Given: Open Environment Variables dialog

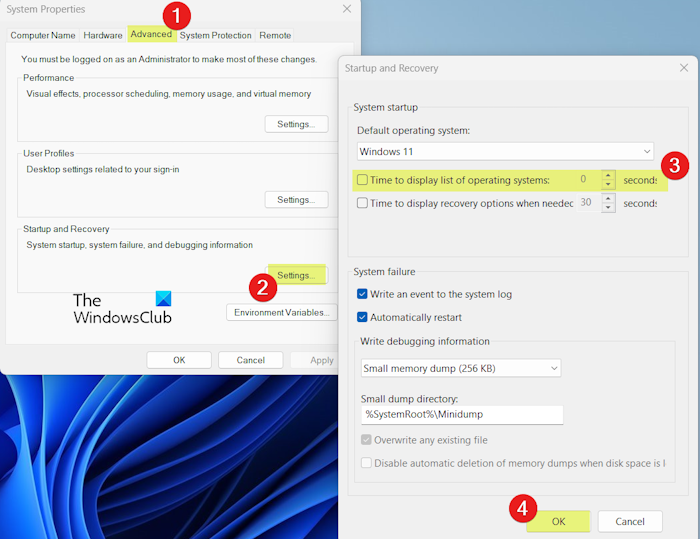Looking at the screenshot, I should 282,313.
